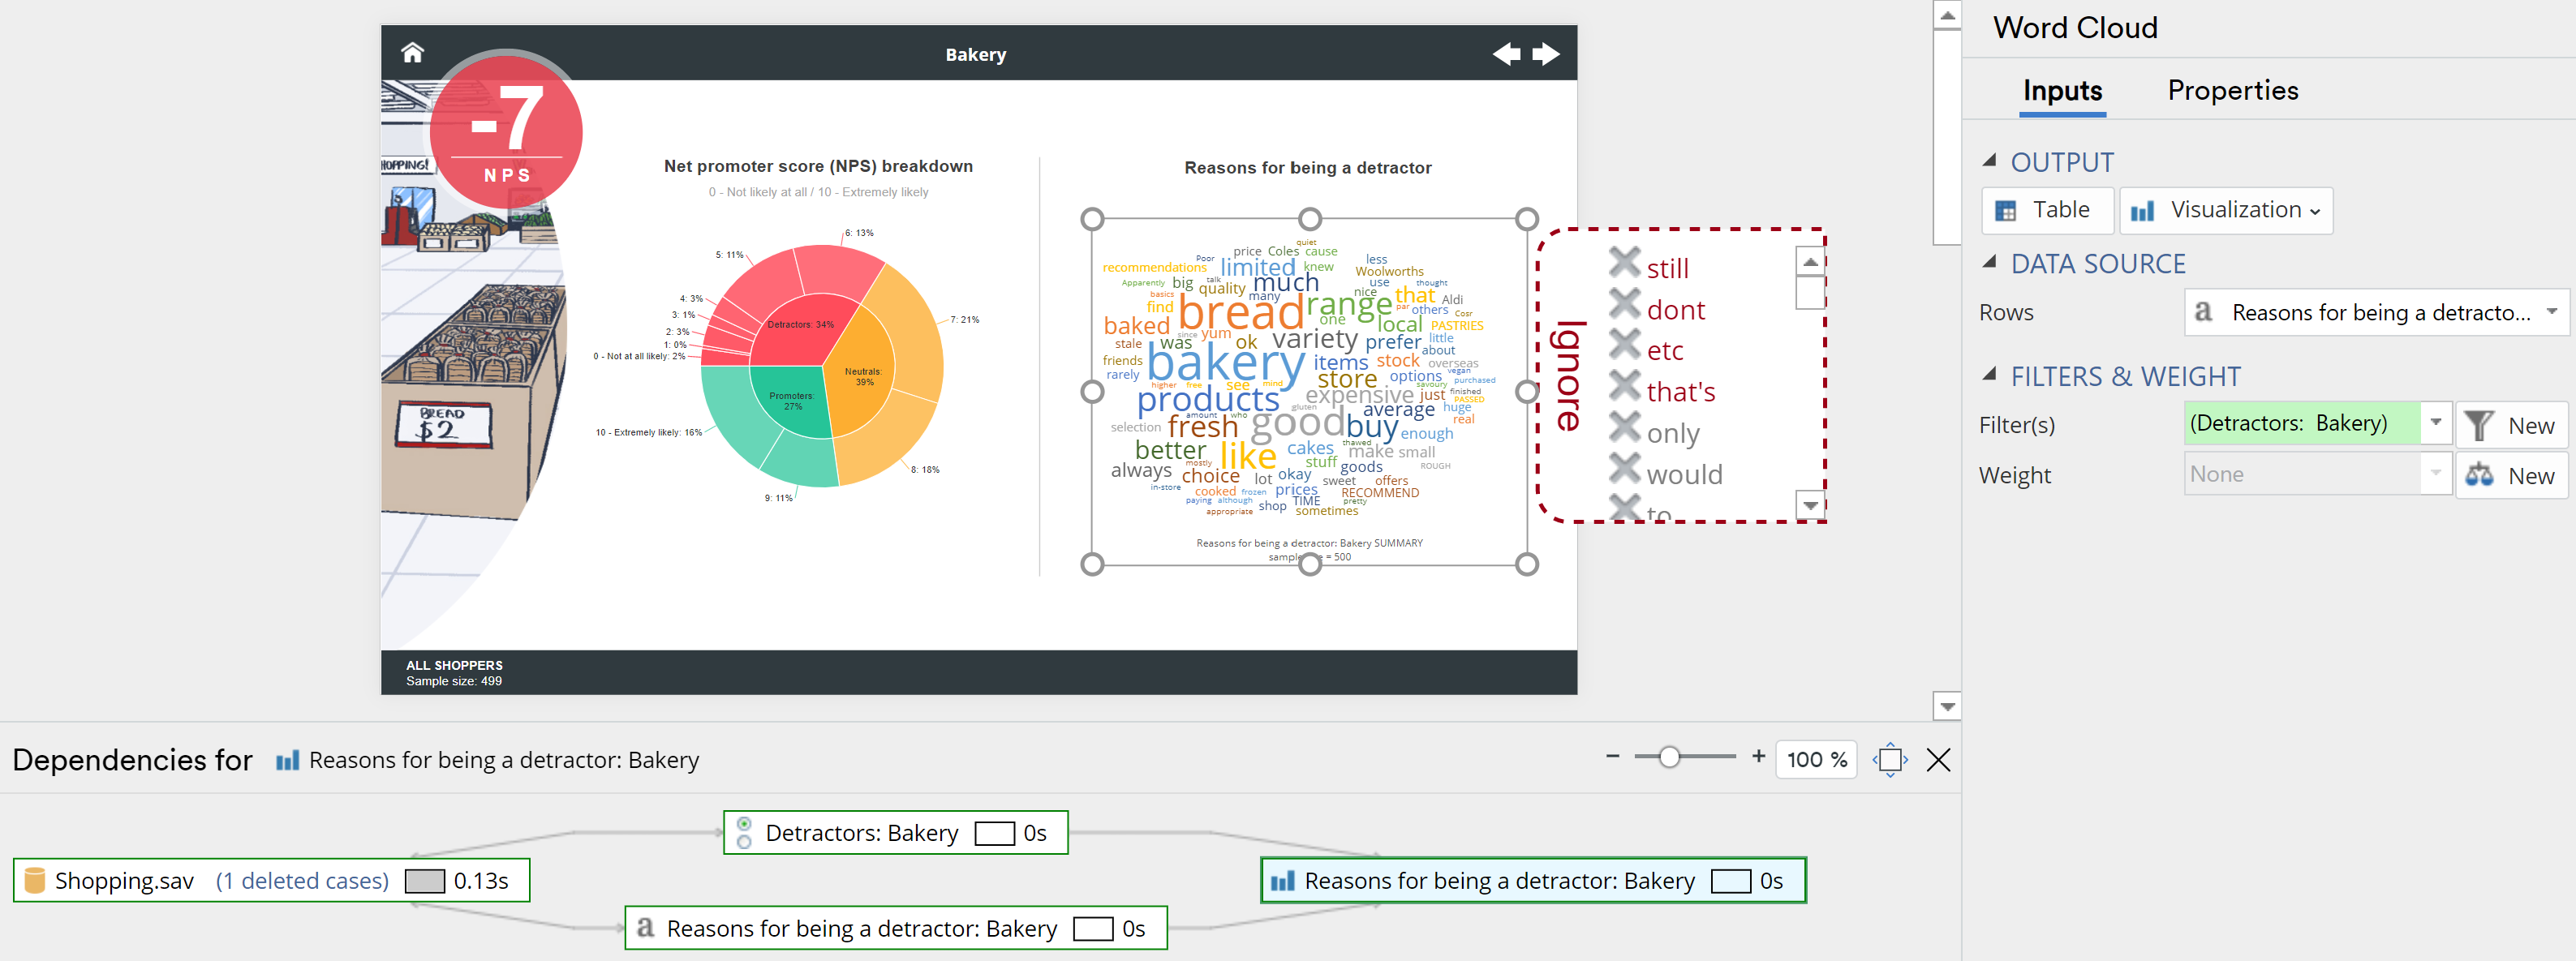
Task: Remove 'would' from the ignore list
Action: [1624, 468]
